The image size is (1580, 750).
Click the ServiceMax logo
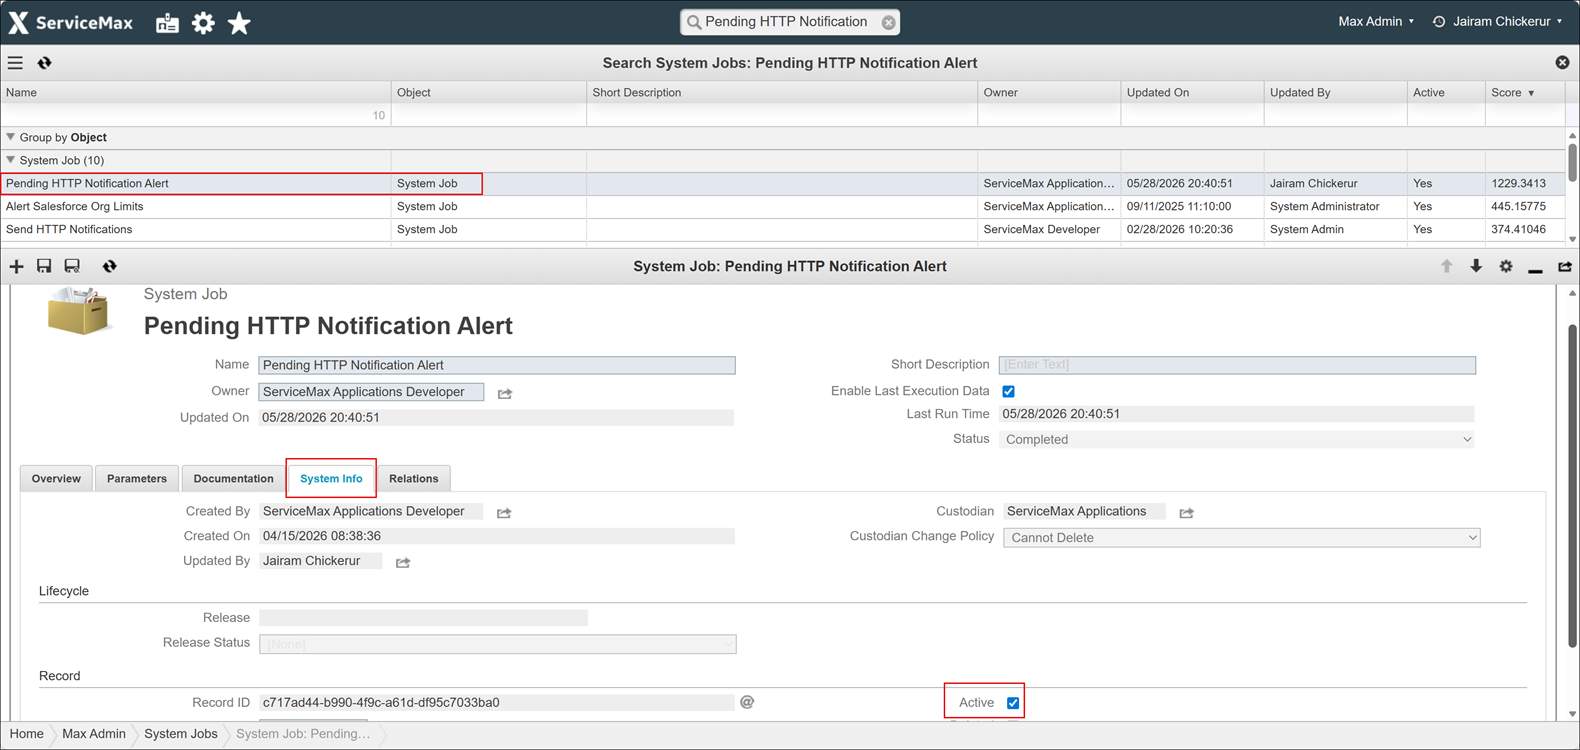click(x=70, y=22)
